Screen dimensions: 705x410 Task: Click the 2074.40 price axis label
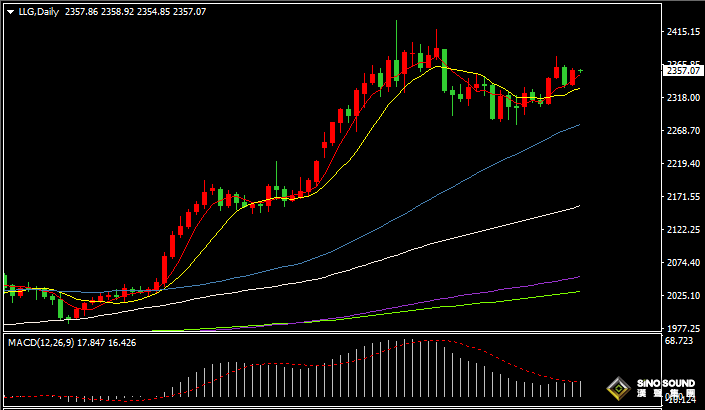(681, 263)
